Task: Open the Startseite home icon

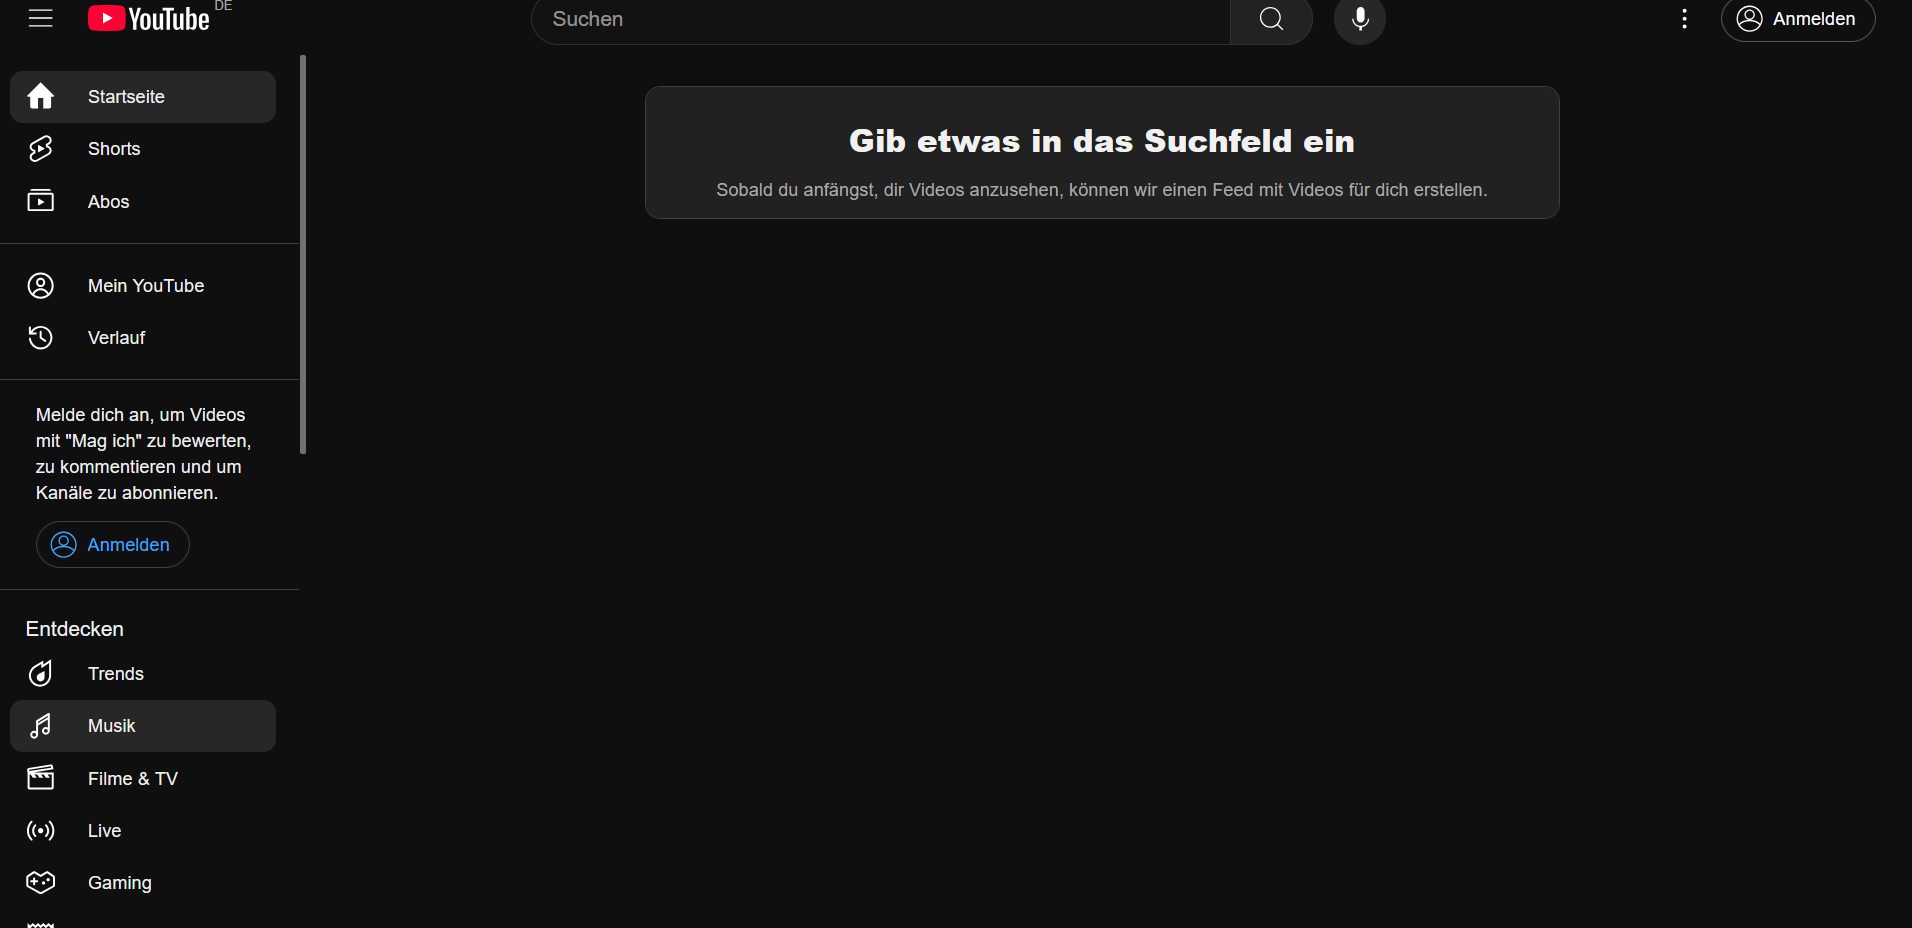Action: [40, 96]
